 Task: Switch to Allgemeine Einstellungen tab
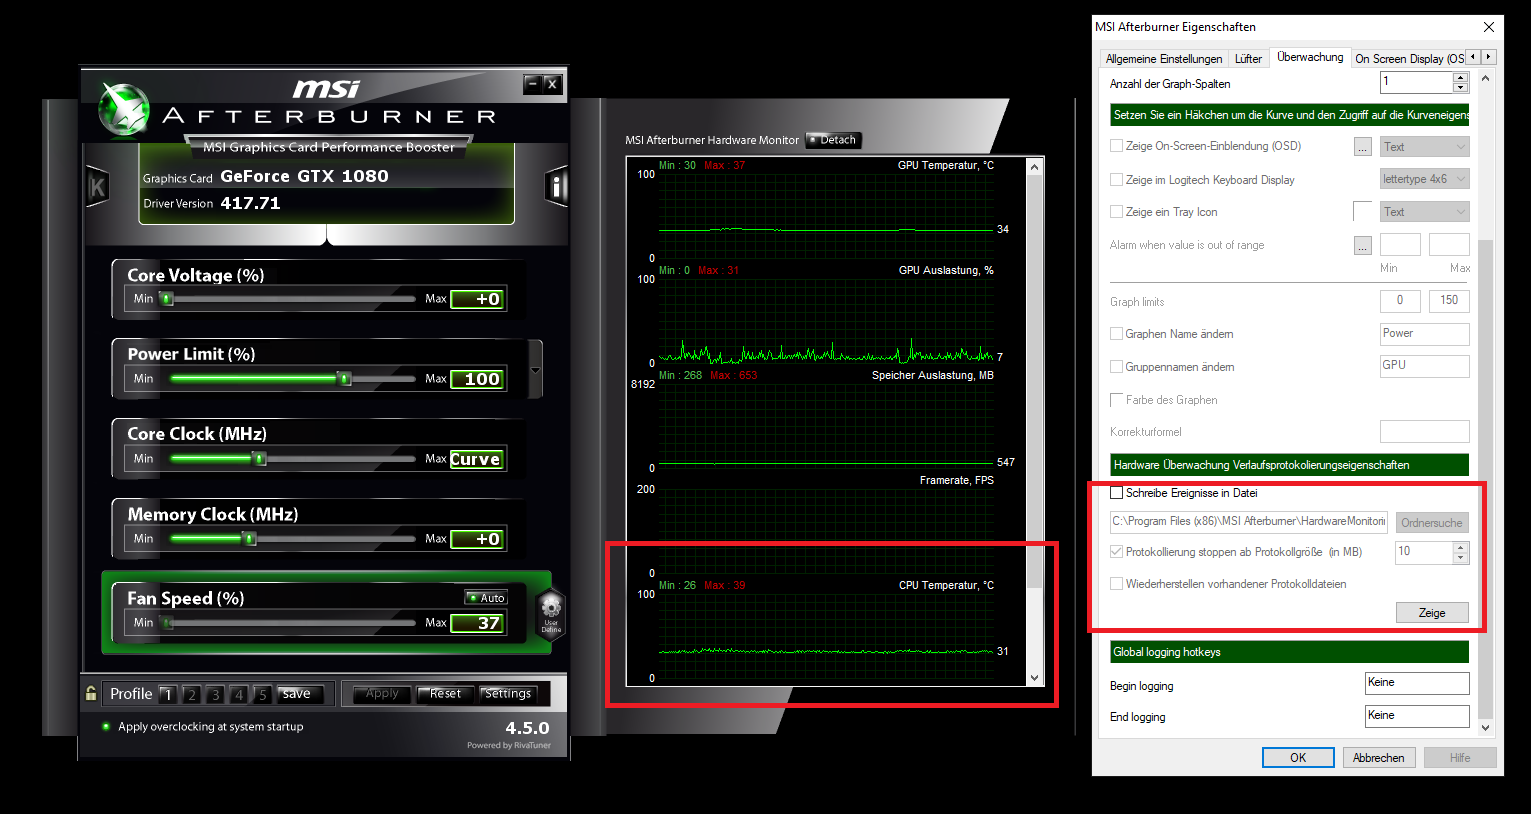[x=1163, y=59]
